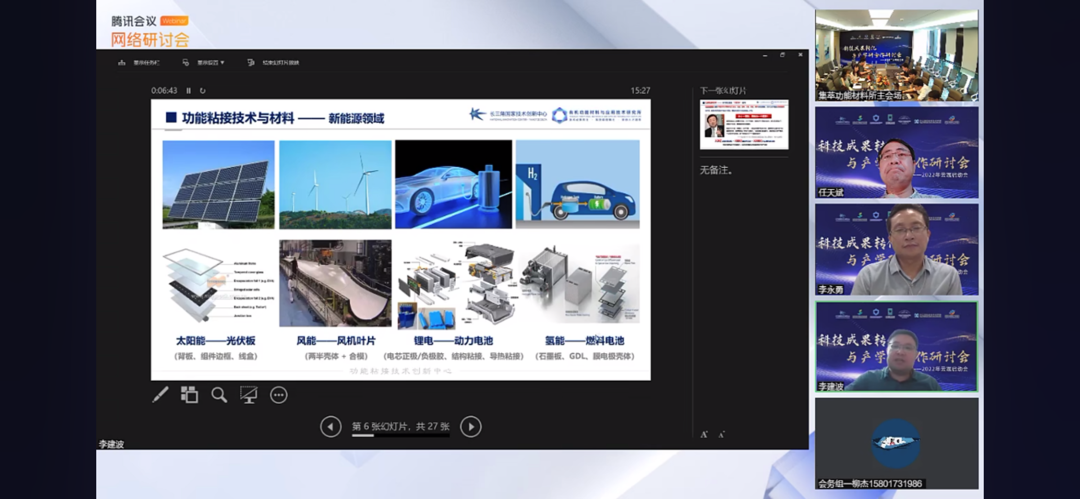Go to the previous slide
The height and width of the screenshot is (499, 1080).
pos(331,427)
